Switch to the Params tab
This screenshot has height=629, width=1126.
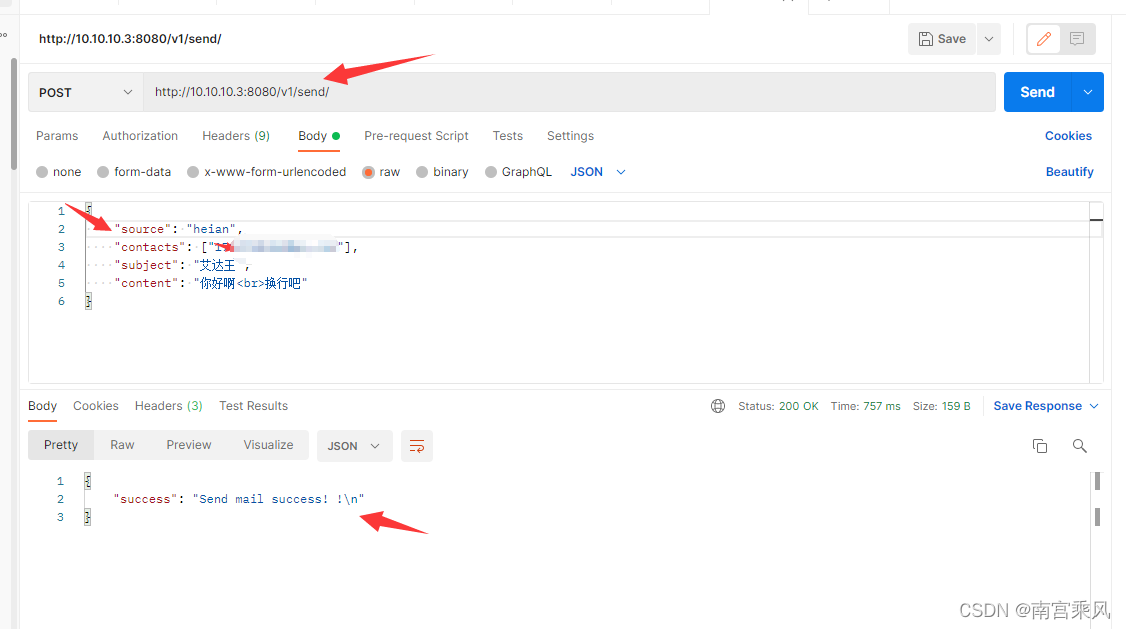57,136
